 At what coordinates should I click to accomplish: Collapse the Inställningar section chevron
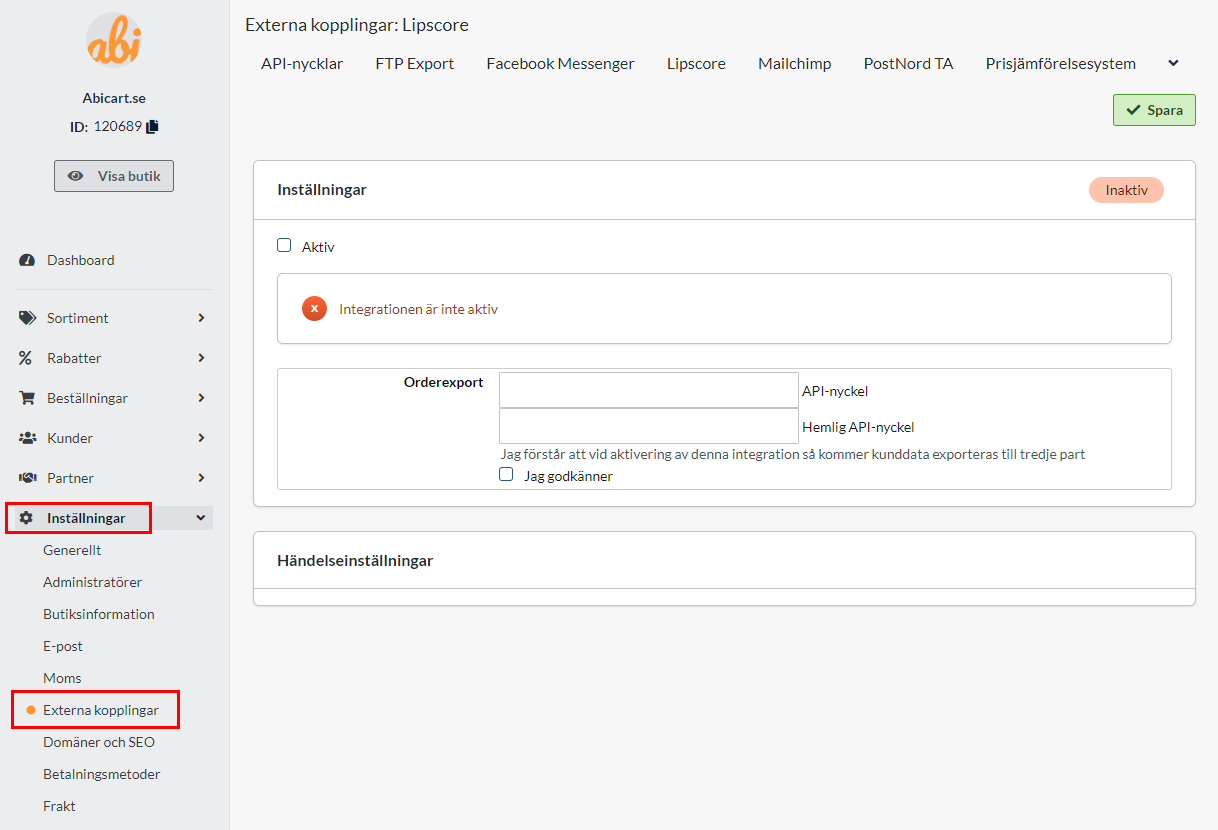pyautogui.click(x=199, y=517)
